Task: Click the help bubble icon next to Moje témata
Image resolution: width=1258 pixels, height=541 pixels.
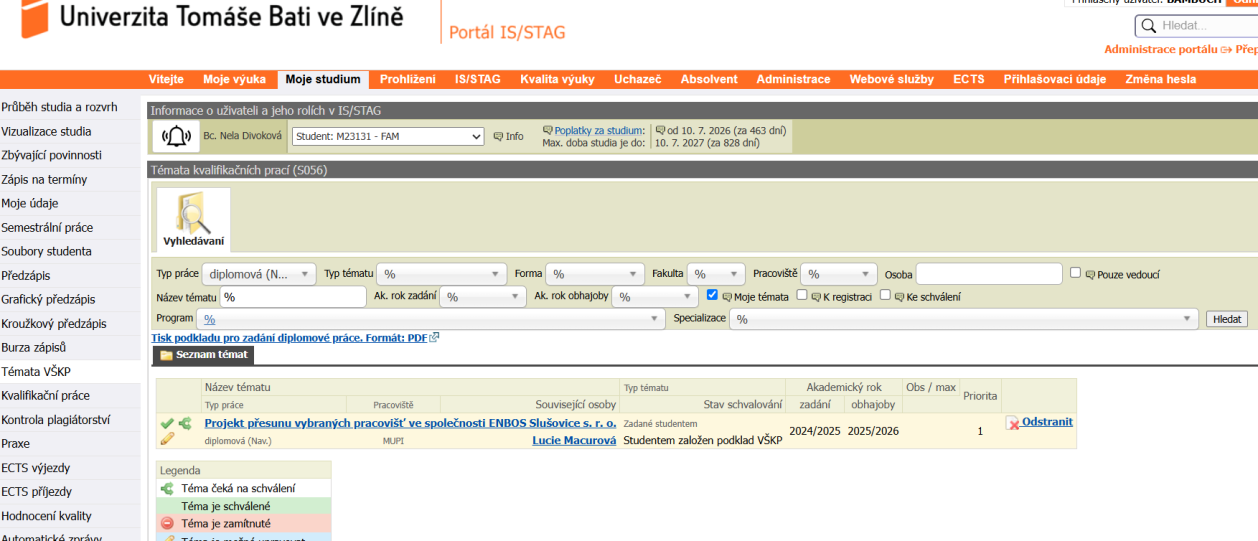Action: tap(727, 297)
